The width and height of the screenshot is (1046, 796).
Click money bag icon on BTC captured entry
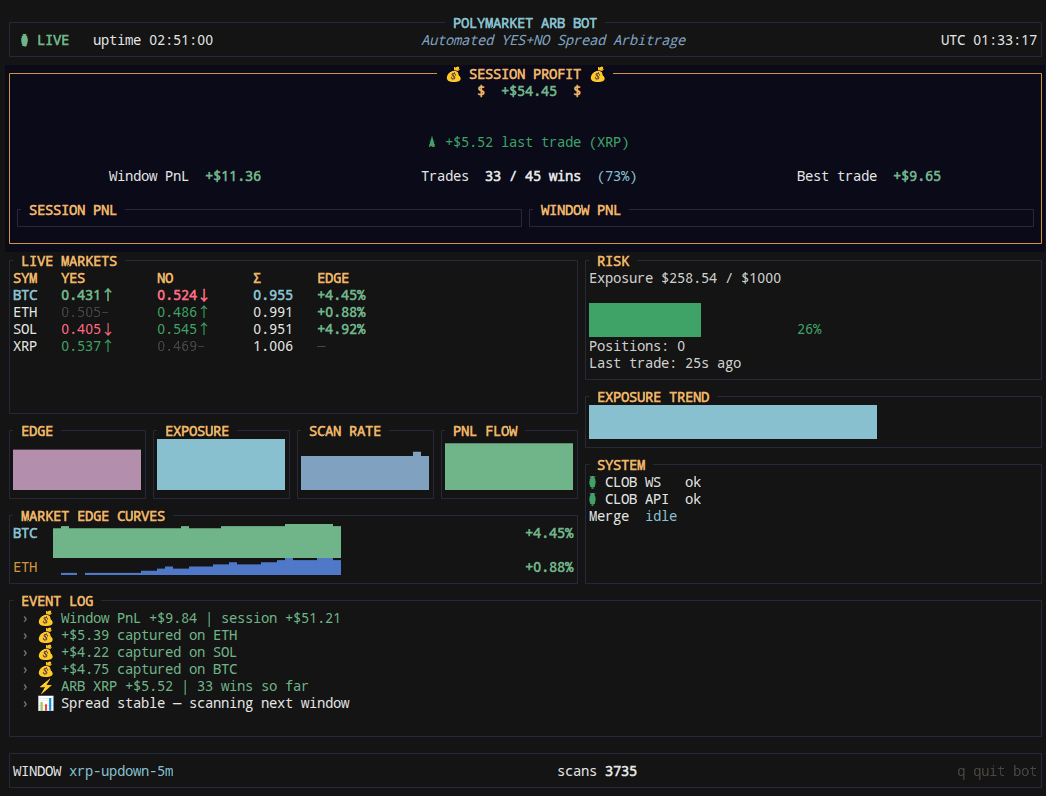45,669
